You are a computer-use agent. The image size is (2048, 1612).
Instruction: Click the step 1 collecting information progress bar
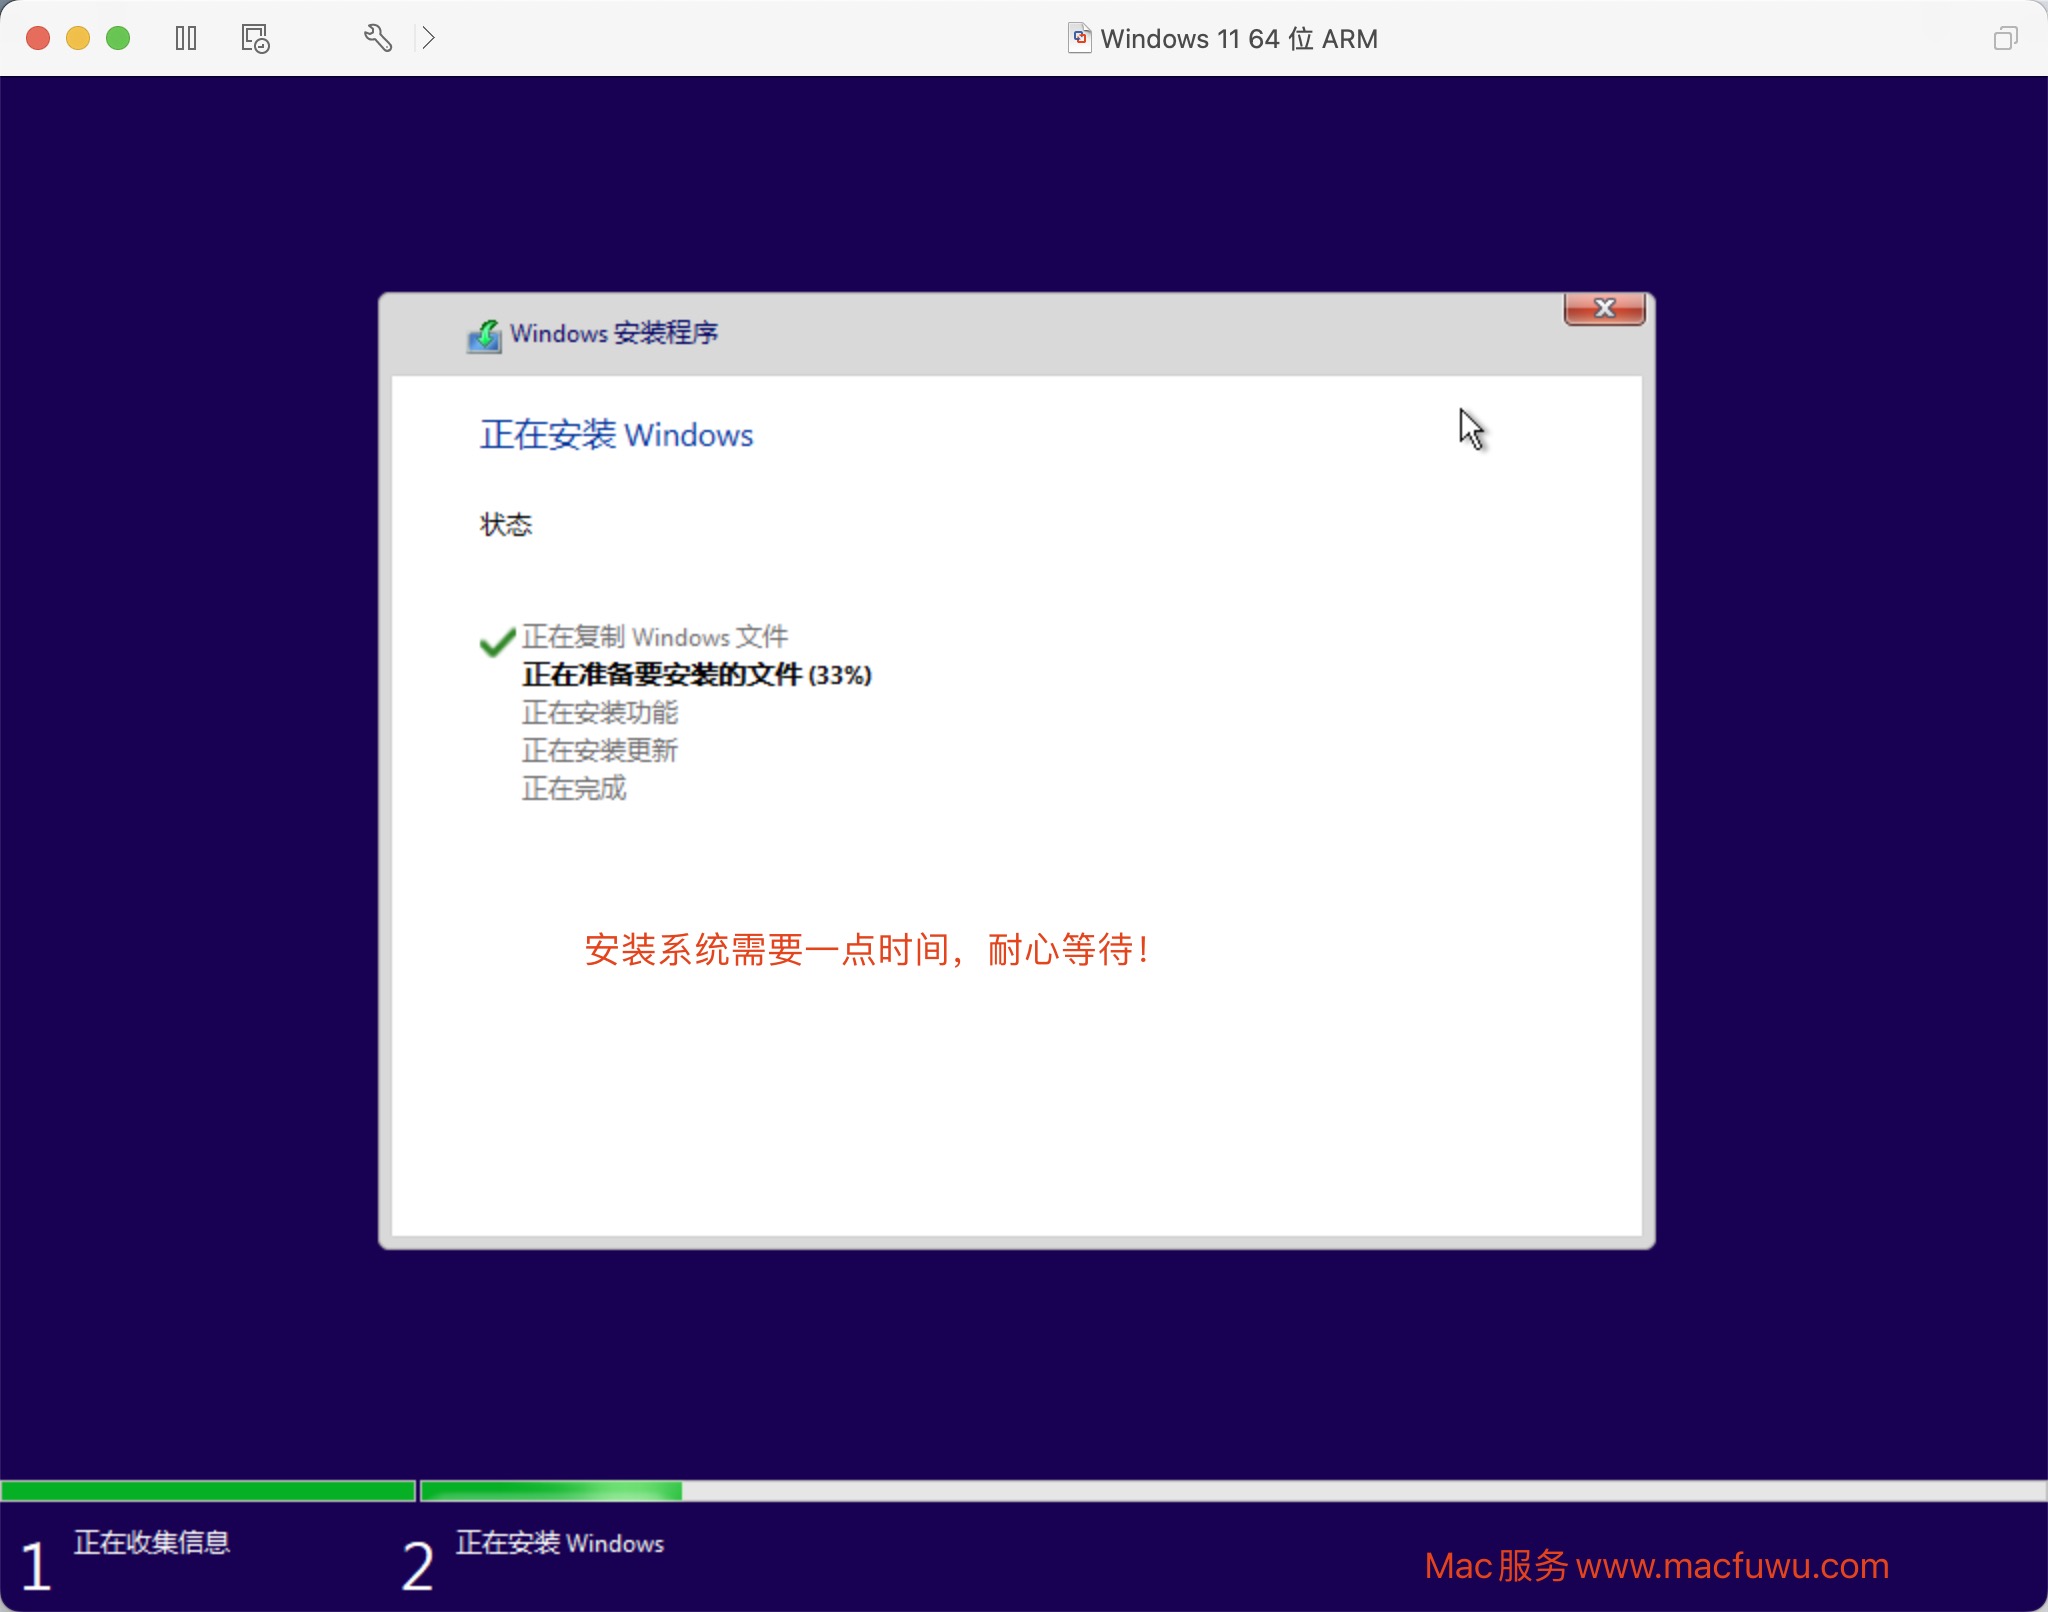pos(208,1491)
